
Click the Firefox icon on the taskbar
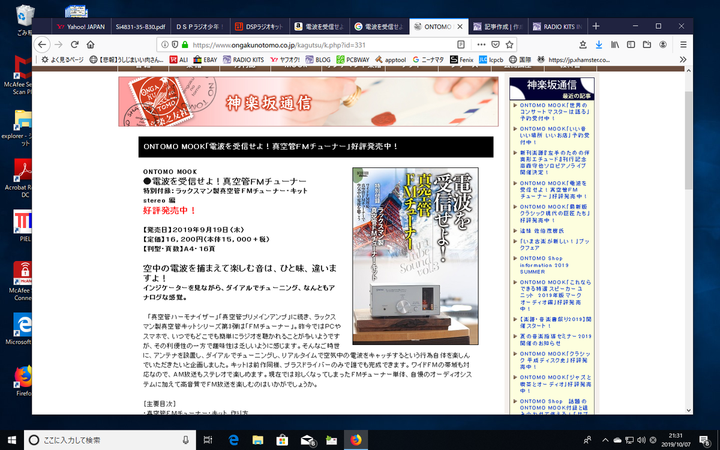(354, 439)
